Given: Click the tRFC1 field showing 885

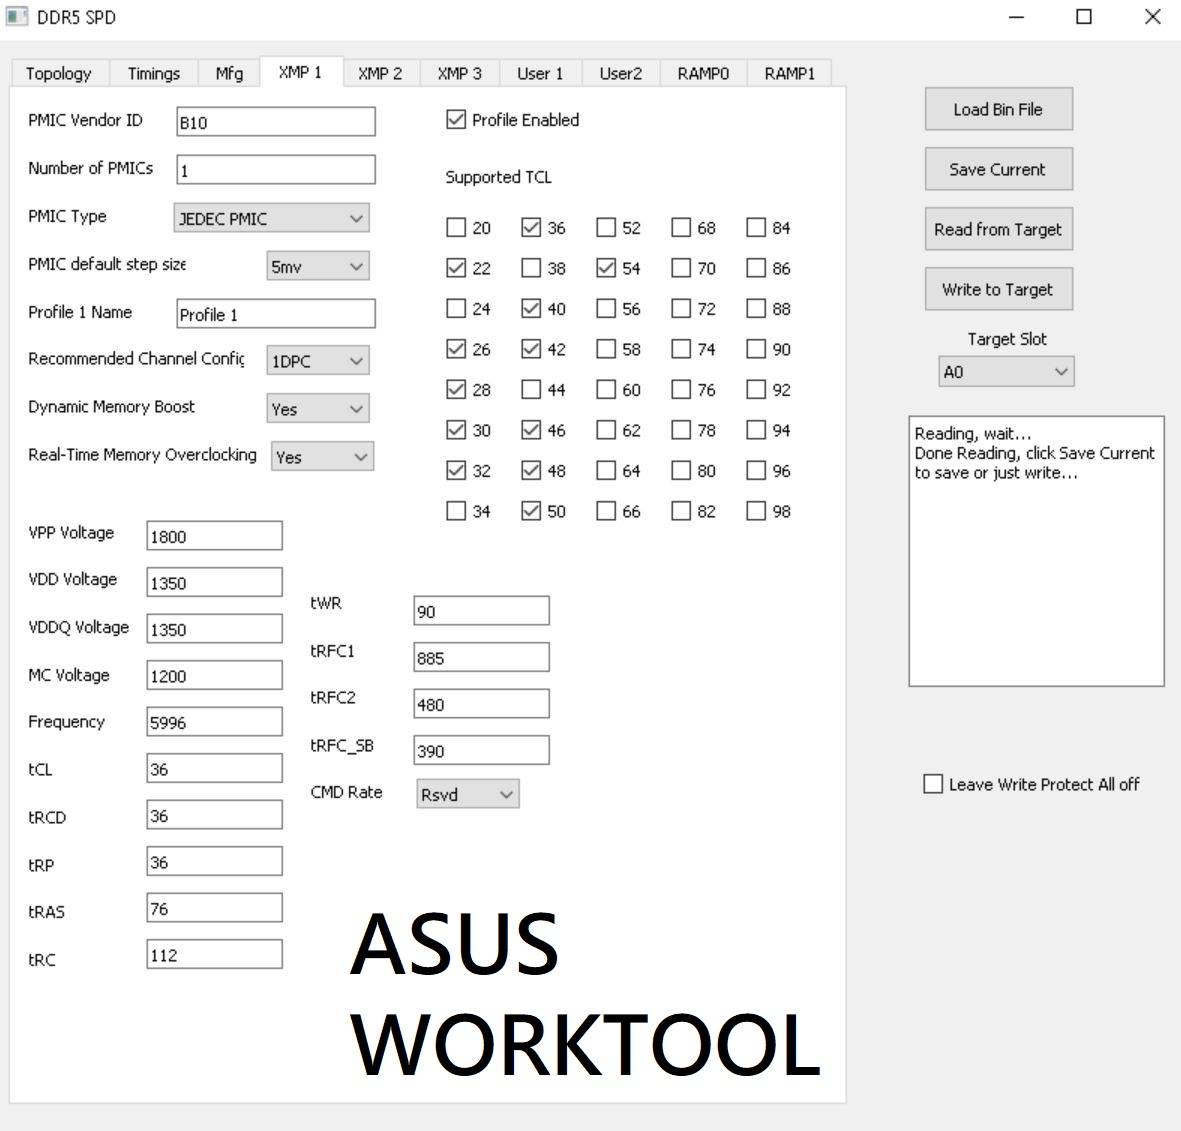Looking at the screenshot, I should pos(481,657).
